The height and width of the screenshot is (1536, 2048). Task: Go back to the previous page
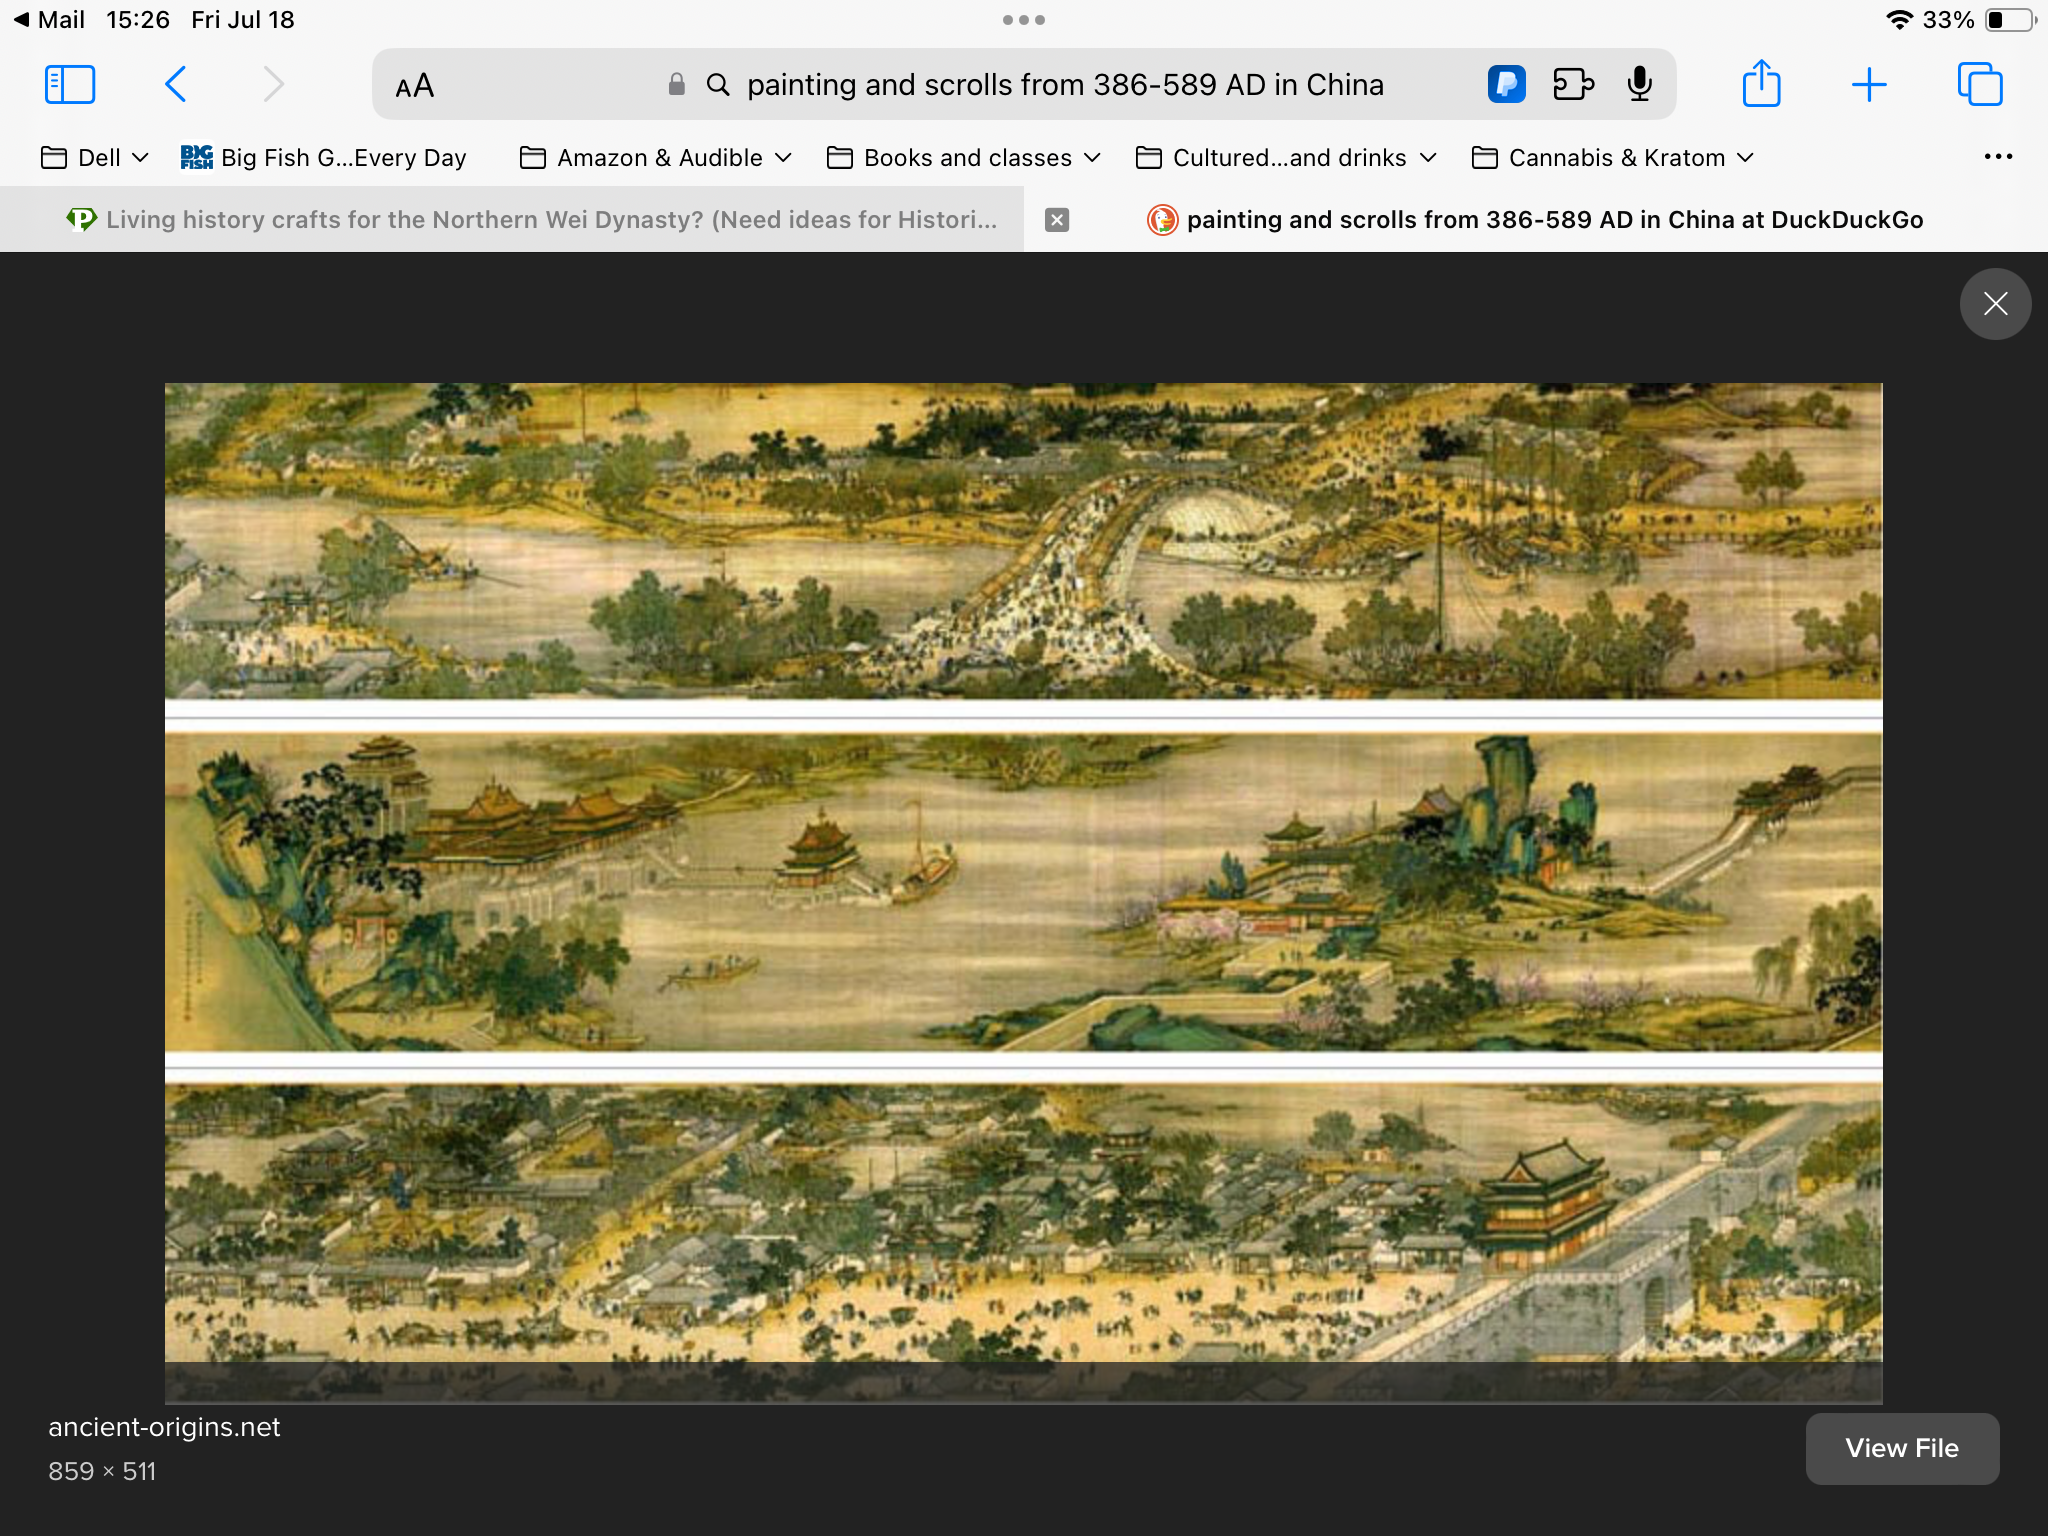tap(175, 85)
